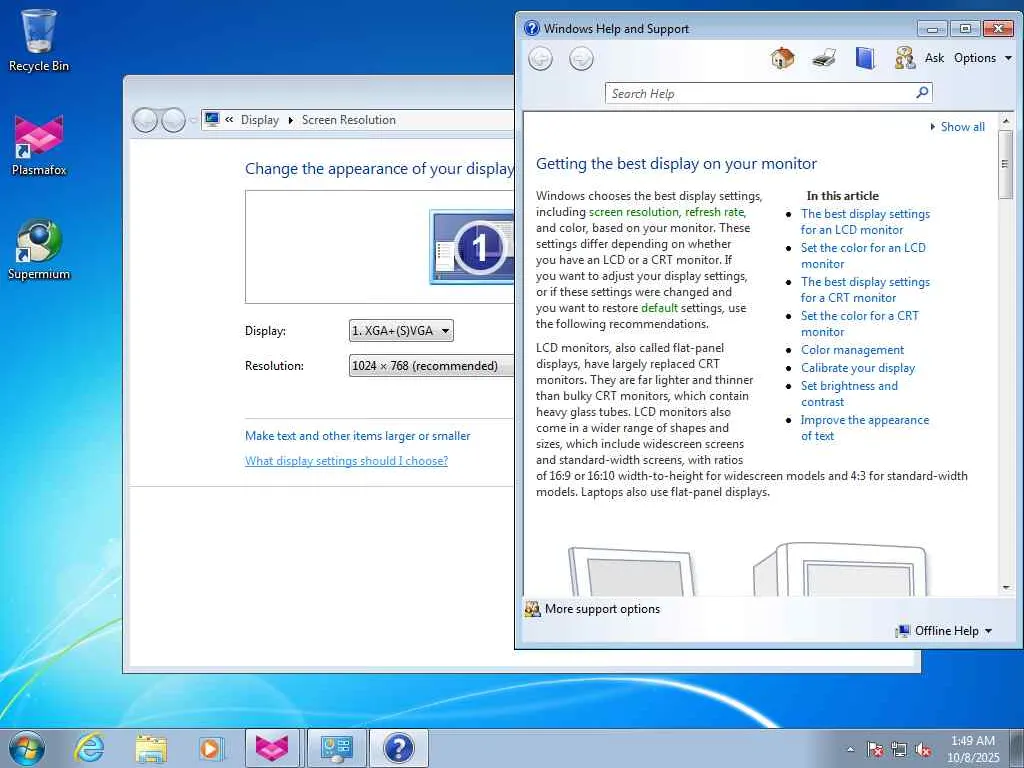Show hidden tray icons arrow

click(x=850, y=749)
